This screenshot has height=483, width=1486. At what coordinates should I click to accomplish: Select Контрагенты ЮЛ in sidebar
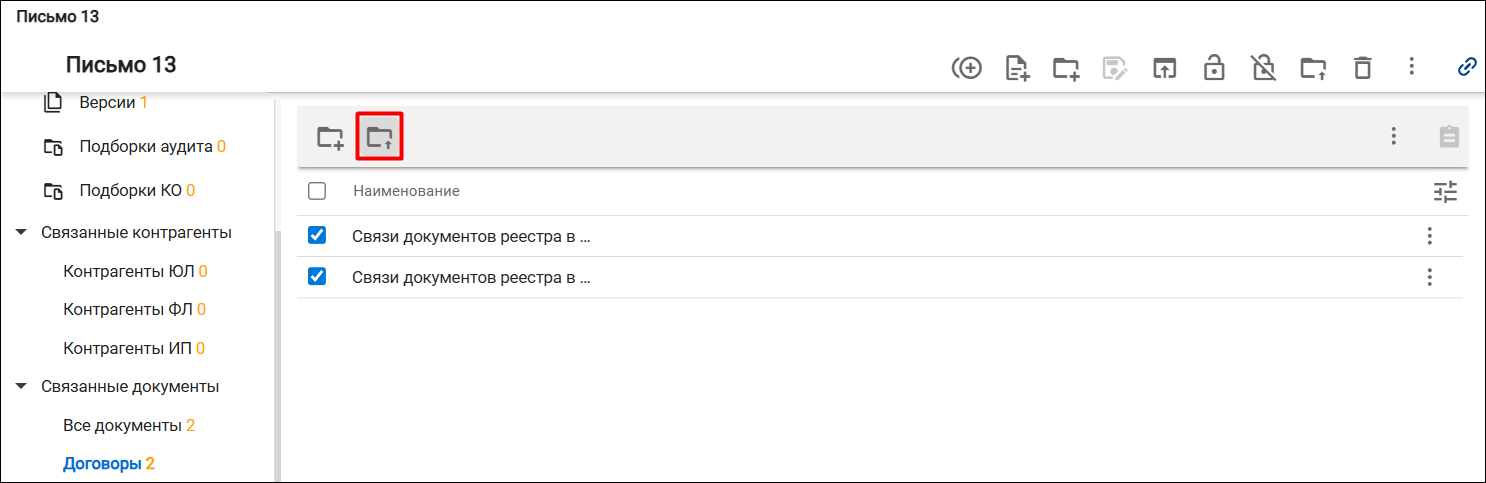pos(135,271)
